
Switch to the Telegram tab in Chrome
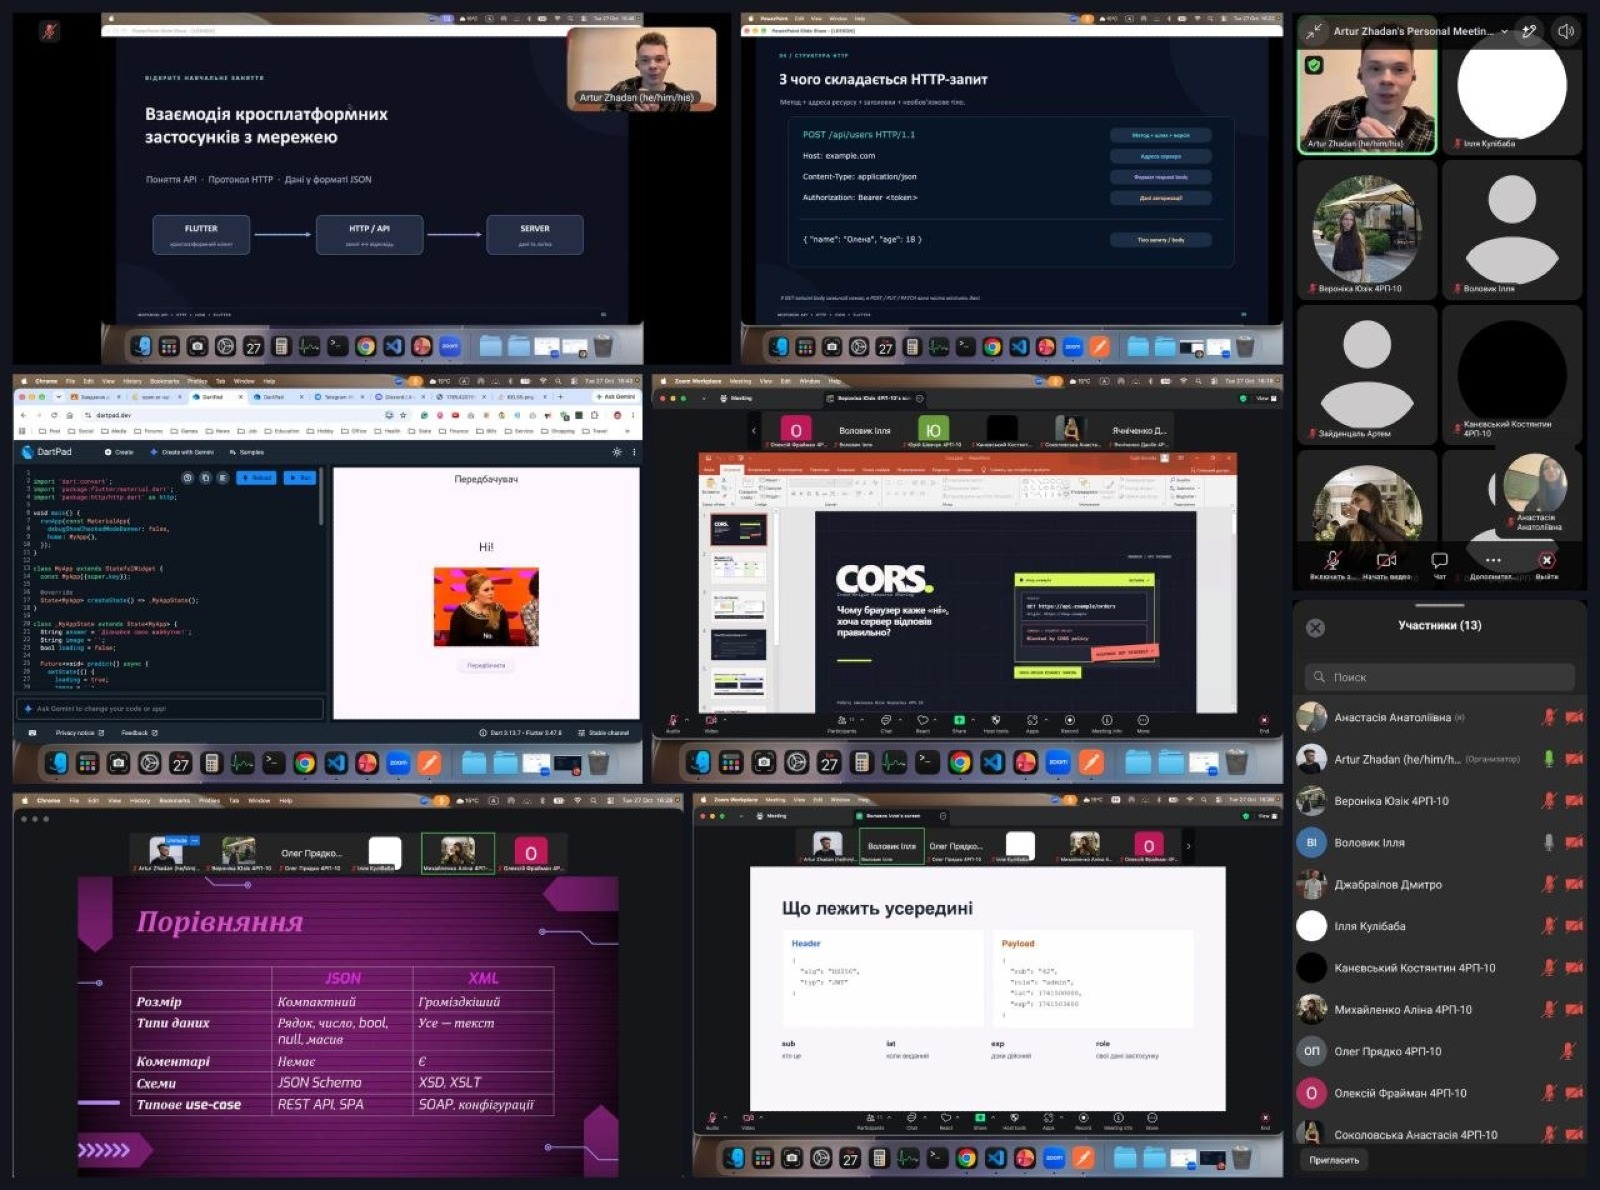pyautogui.click(x=339, y=397)
